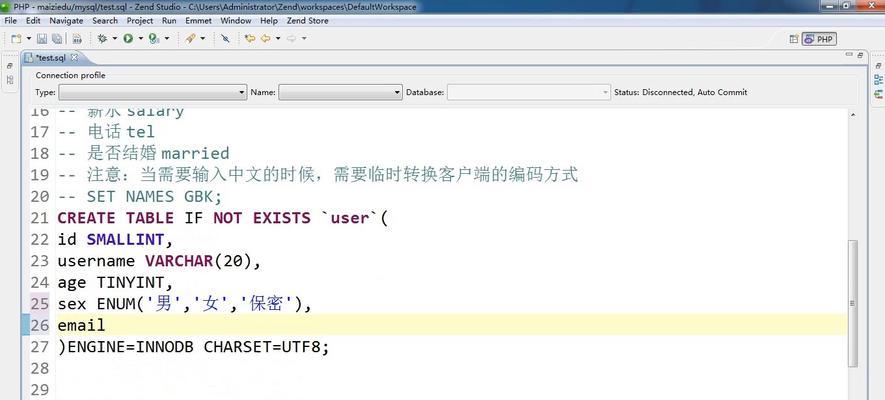Viewport: 885px width, 400px height.
Task: Click the Save All toolbar icon
Action: (x=57, y=38)
